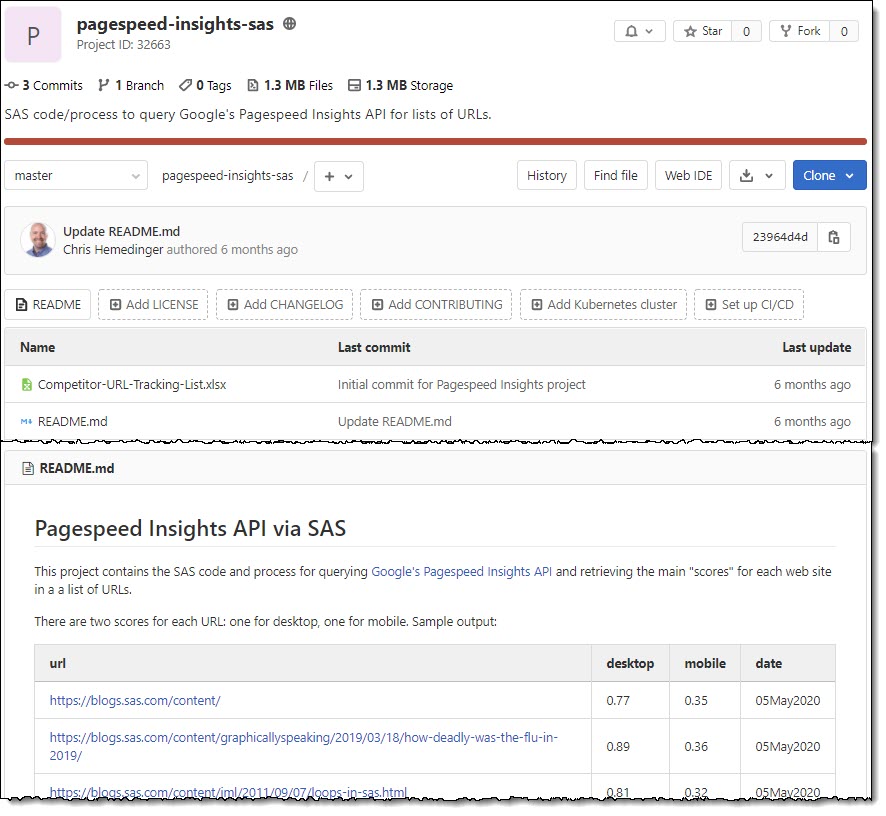Open the plus add-file menu
Viewport: 886px width, 816px height.
[x=338, y=176]
